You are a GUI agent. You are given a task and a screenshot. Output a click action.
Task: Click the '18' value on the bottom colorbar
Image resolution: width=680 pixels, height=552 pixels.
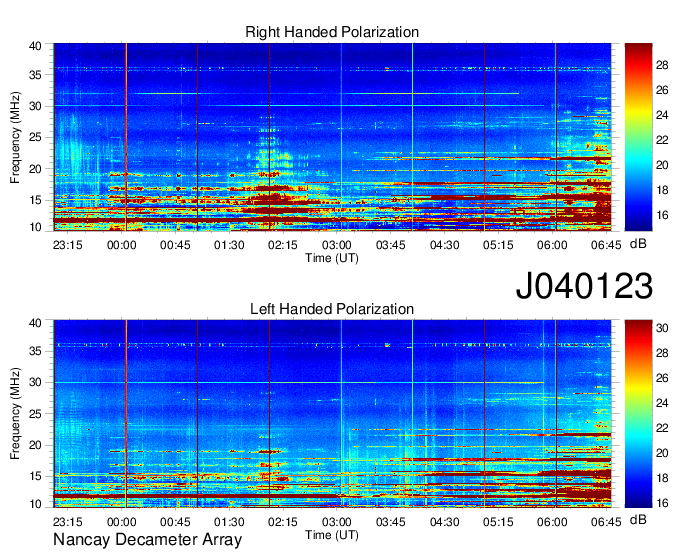(662, 478)
